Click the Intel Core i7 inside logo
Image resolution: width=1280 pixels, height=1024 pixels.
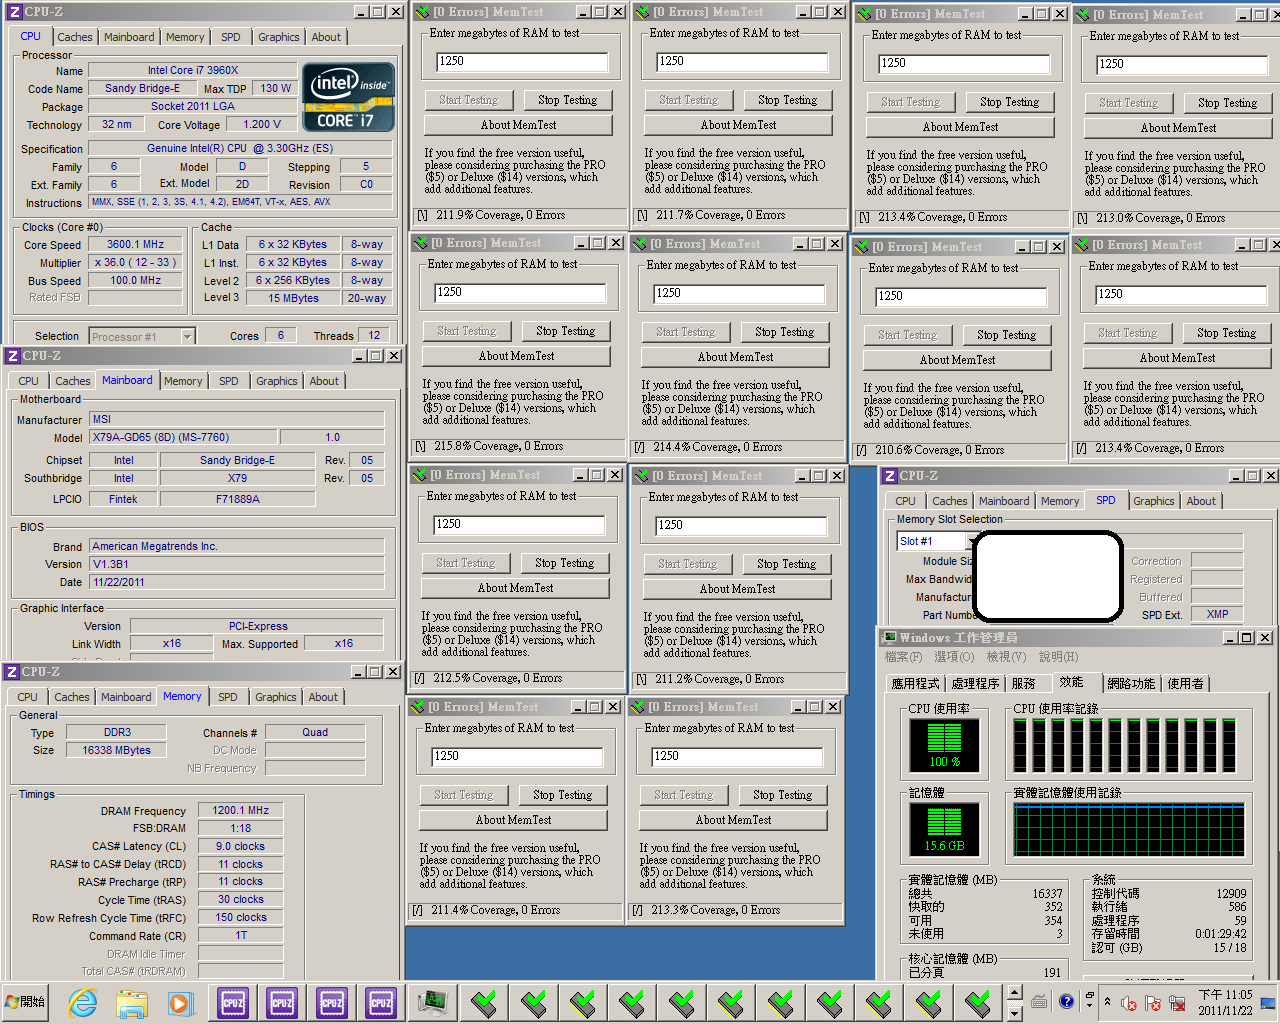(x=348, y=97)
